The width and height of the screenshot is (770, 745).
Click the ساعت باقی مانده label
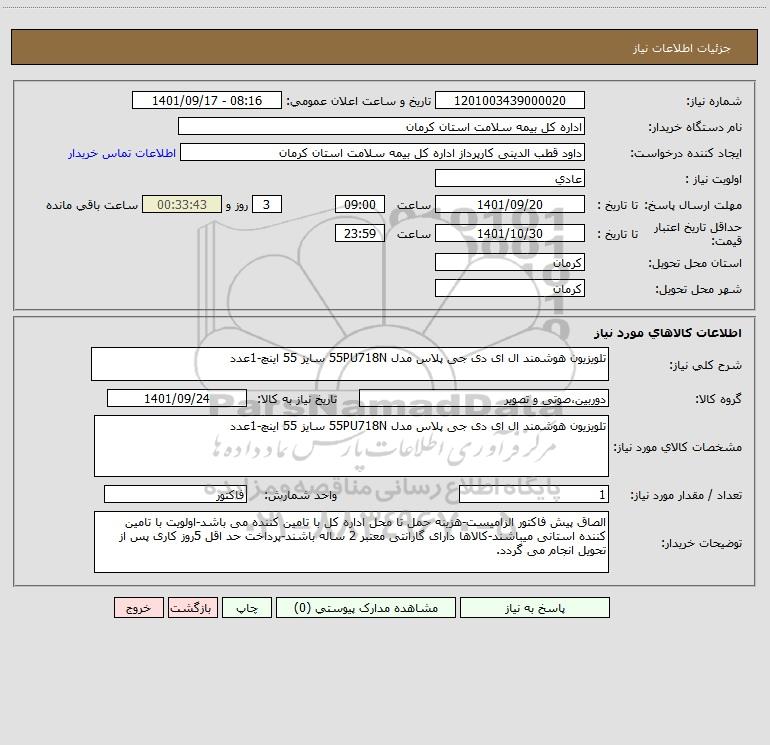(x=92, y=205)
